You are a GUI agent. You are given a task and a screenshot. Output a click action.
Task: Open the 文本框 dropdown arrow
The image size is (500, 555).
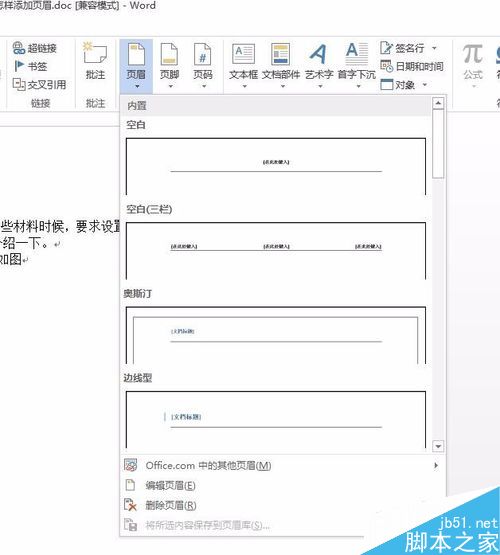tap(244, 86)
